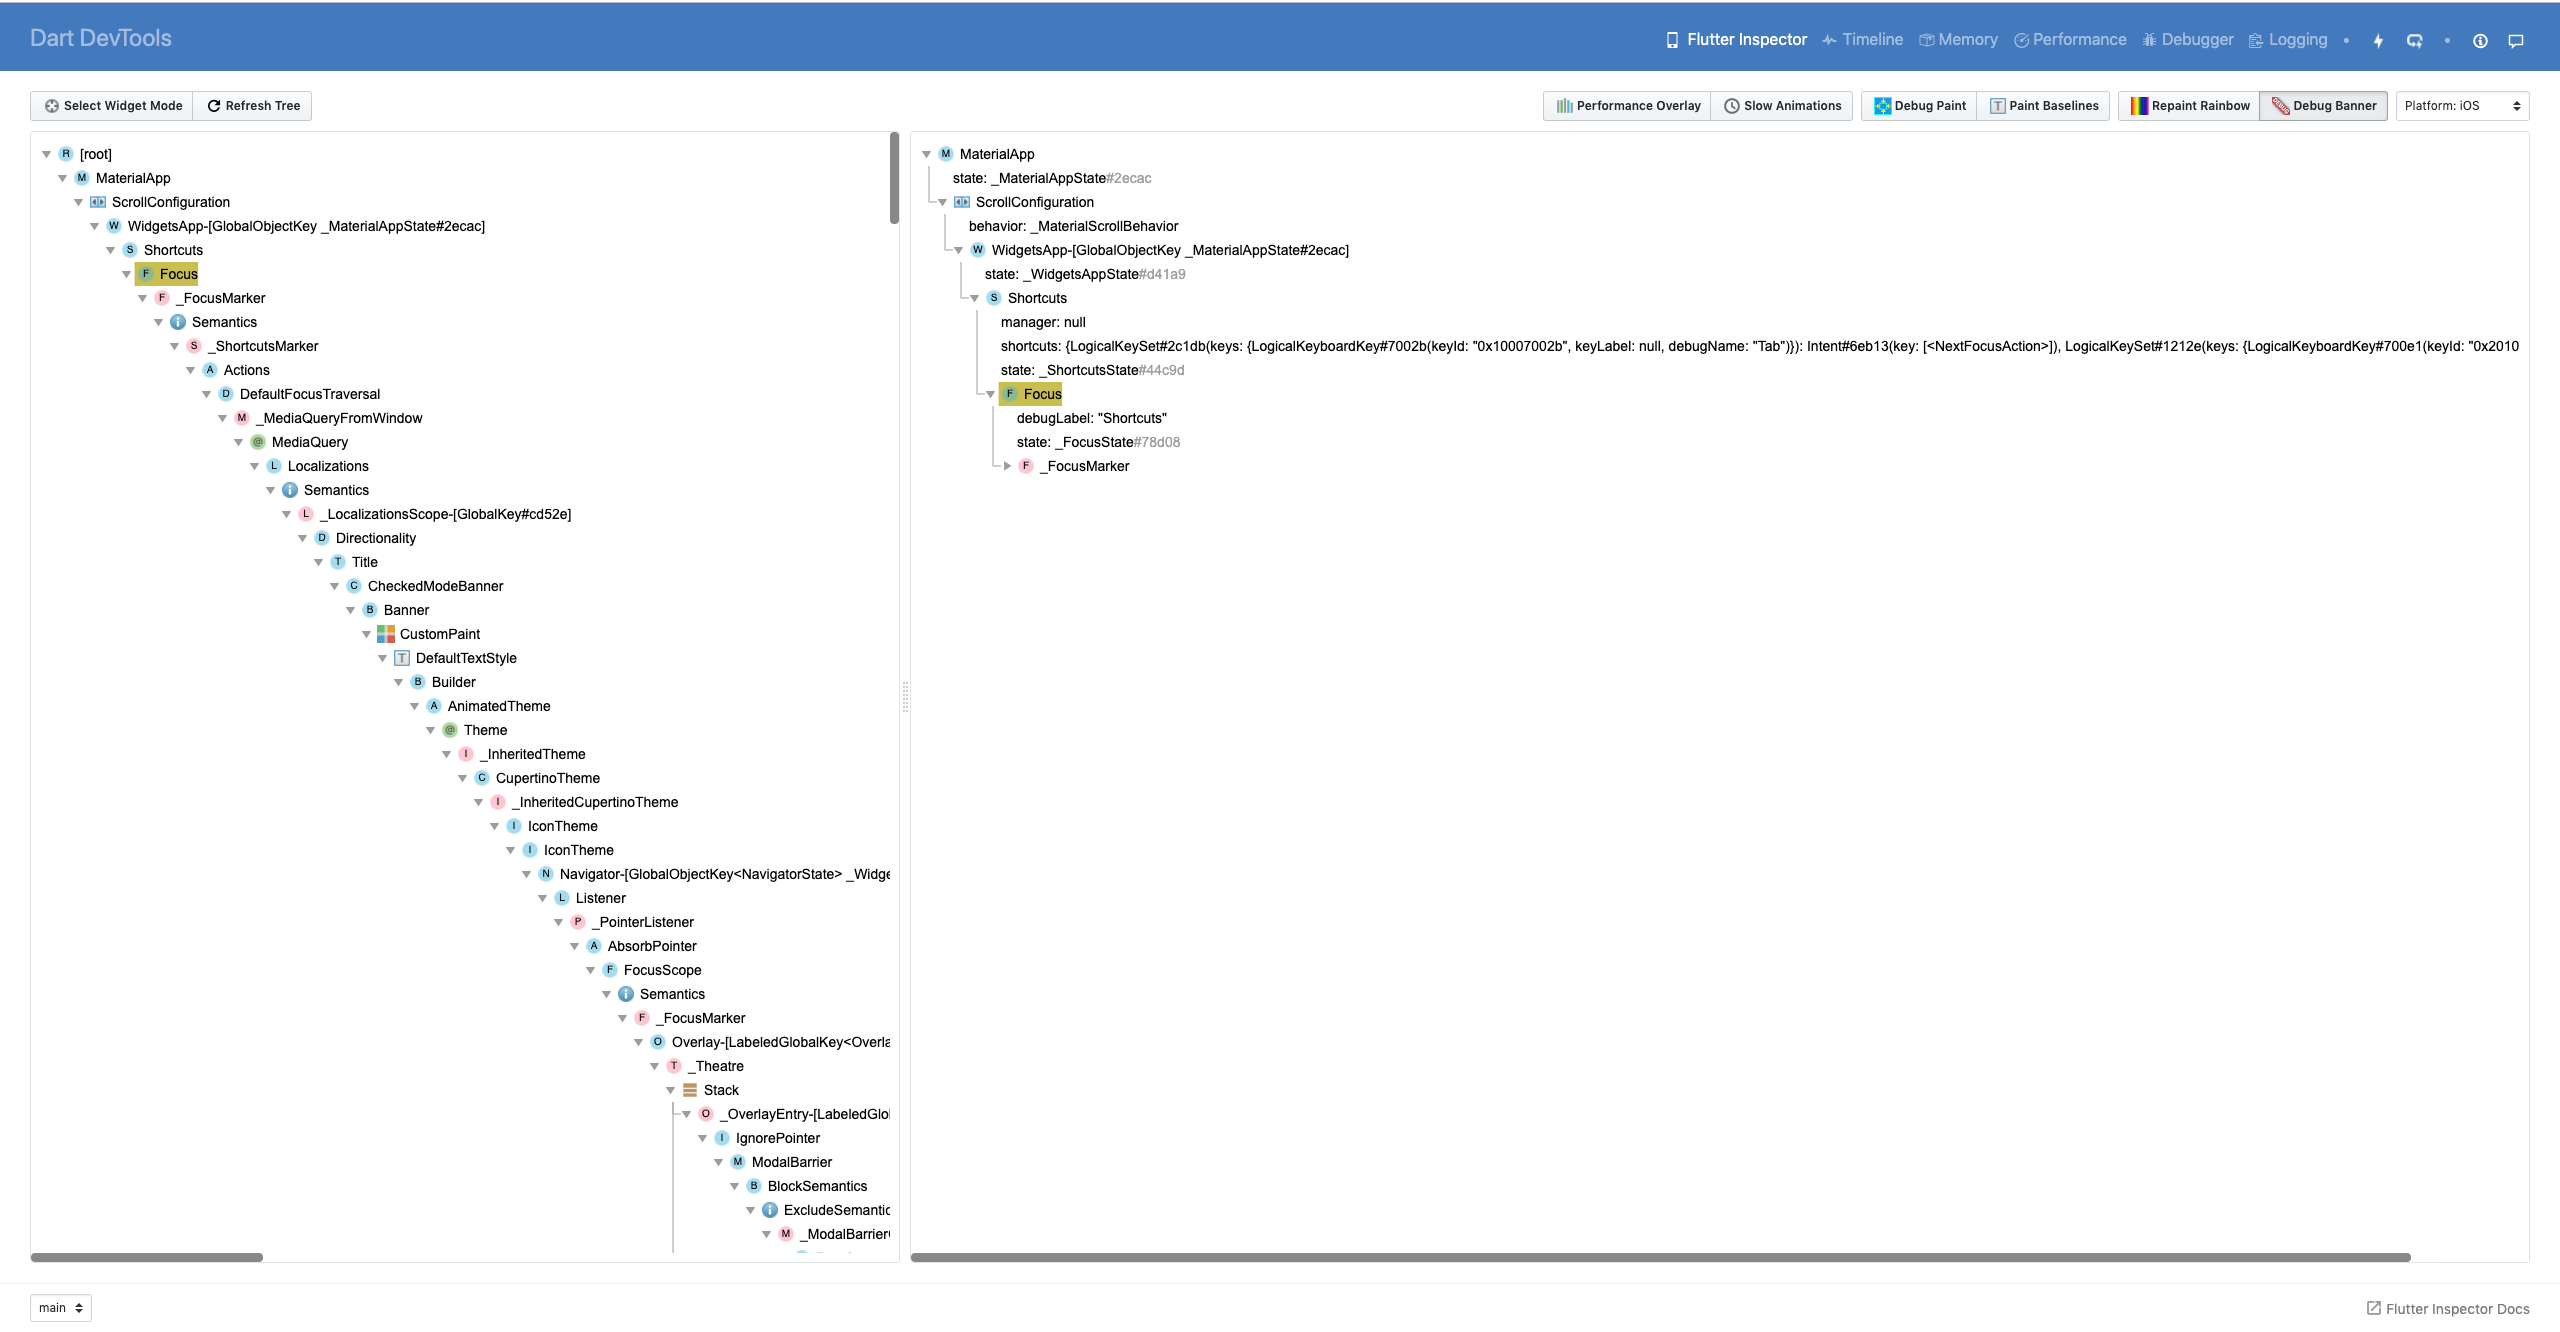Open the Debugger panel
Screen dimensions: 2560x1332
pos(2187,40)
